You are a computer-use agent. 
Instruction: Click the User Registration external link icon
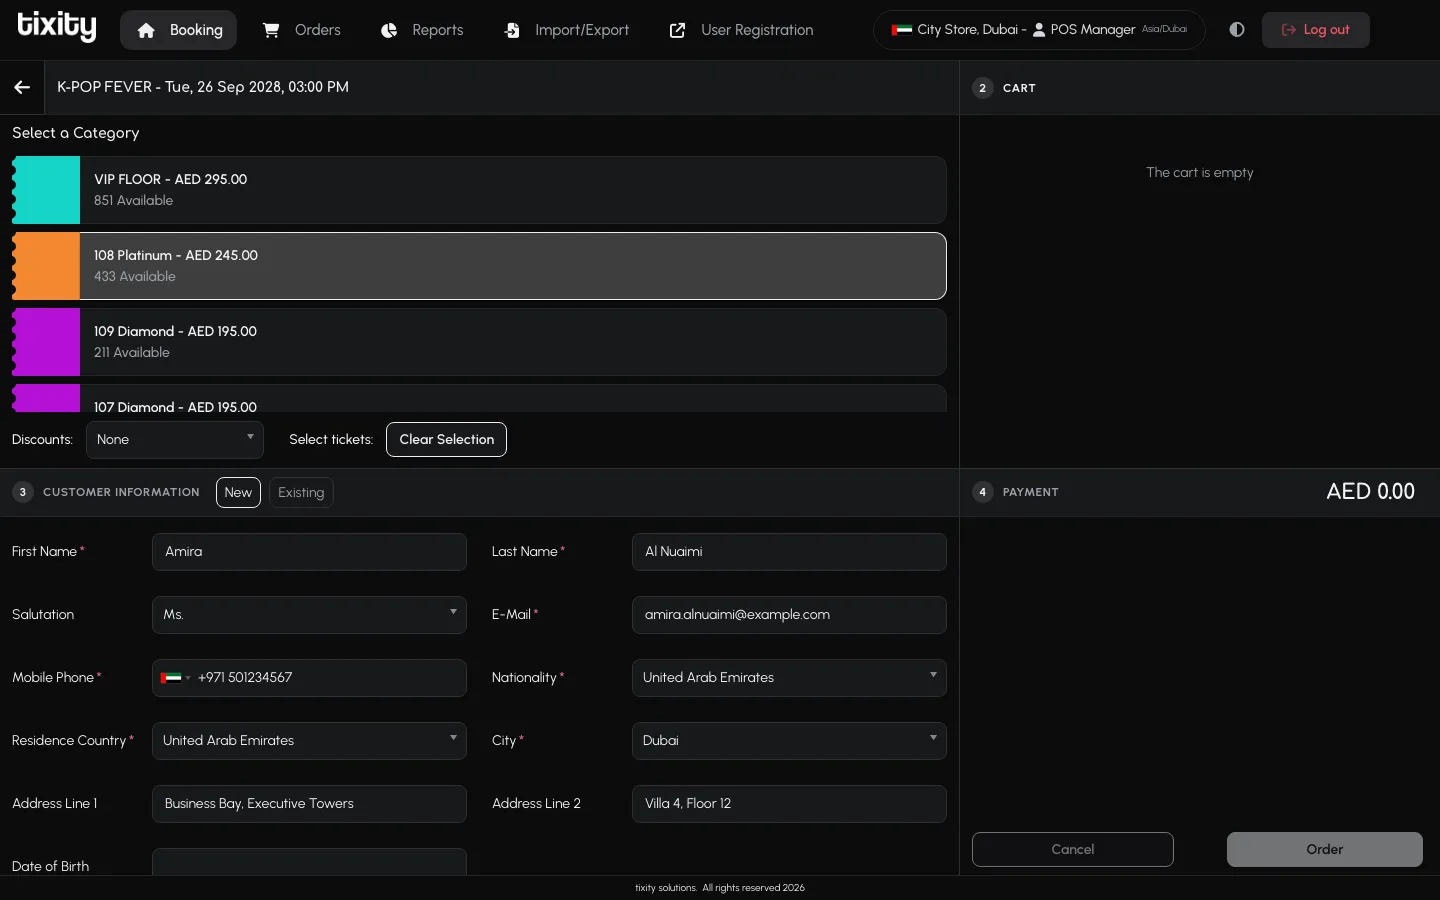677,30
